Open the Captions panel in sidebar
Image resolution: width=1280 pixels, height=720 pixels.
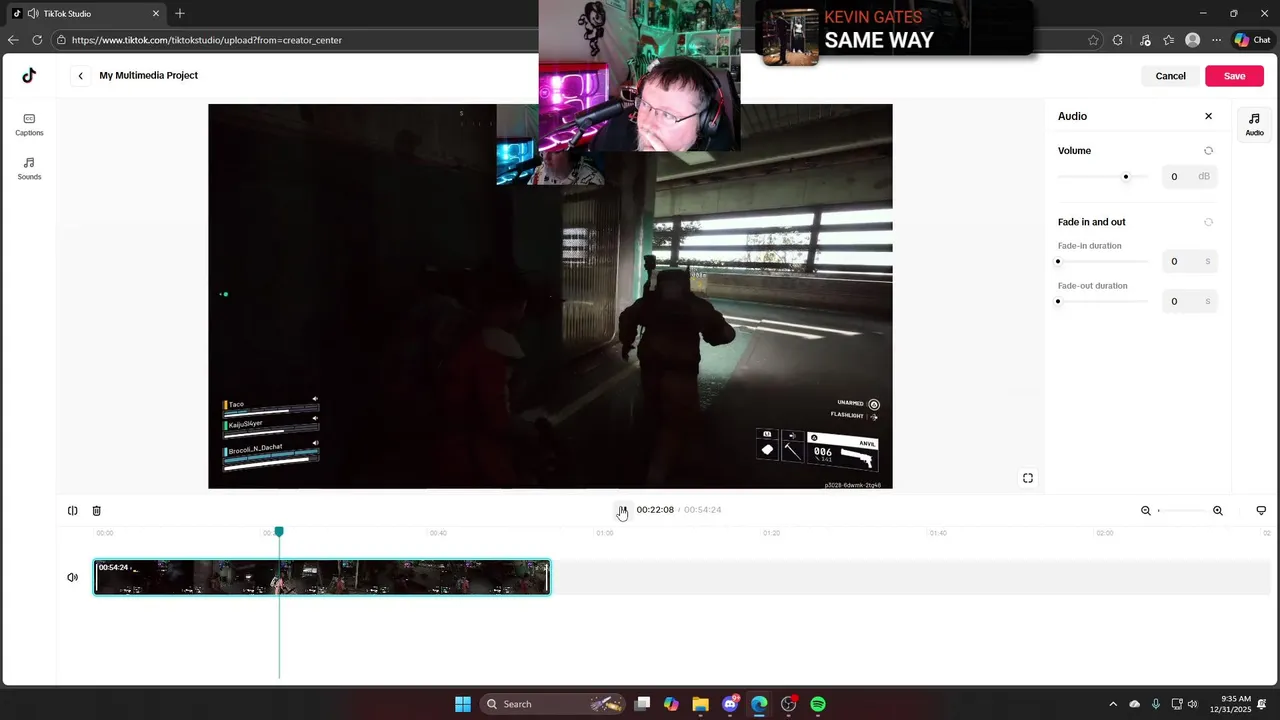(29, 124)
